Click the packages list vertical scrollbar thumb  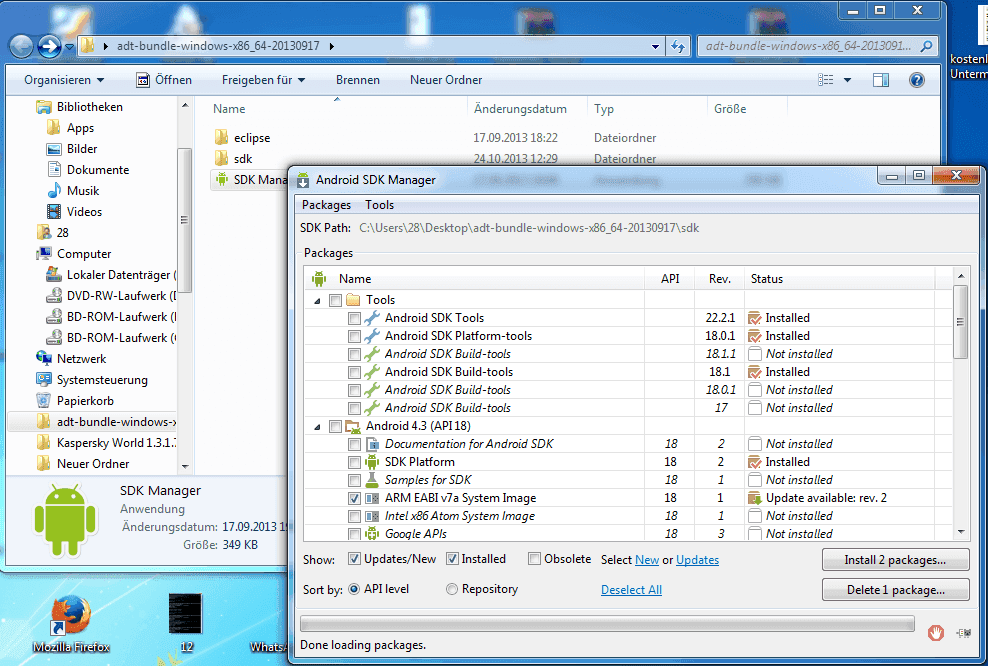coord(961,321)
